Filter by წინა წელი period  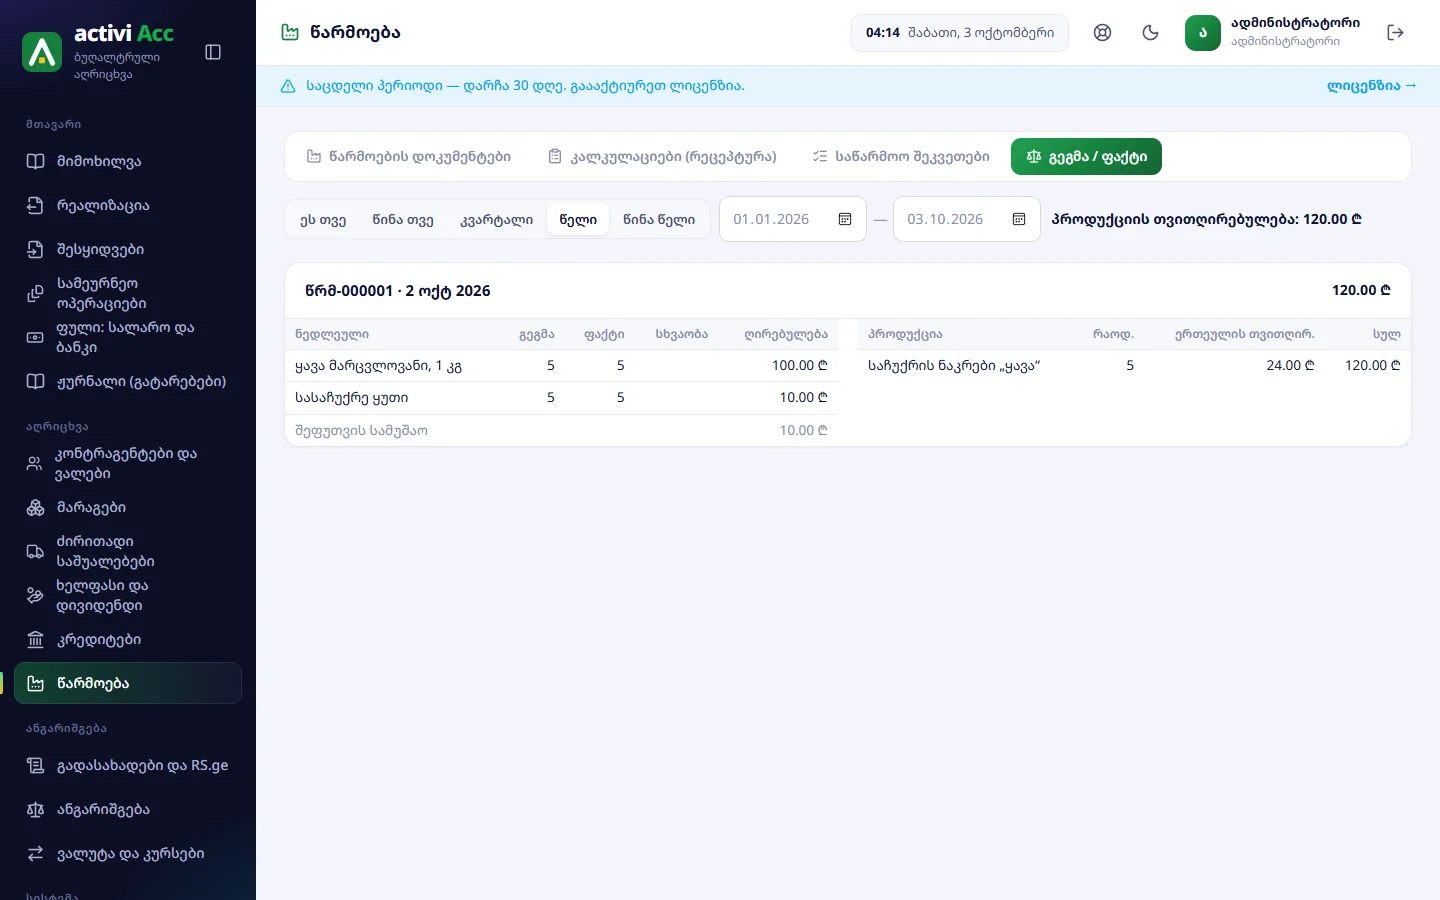pyautogui.click(x=659, y=219)
